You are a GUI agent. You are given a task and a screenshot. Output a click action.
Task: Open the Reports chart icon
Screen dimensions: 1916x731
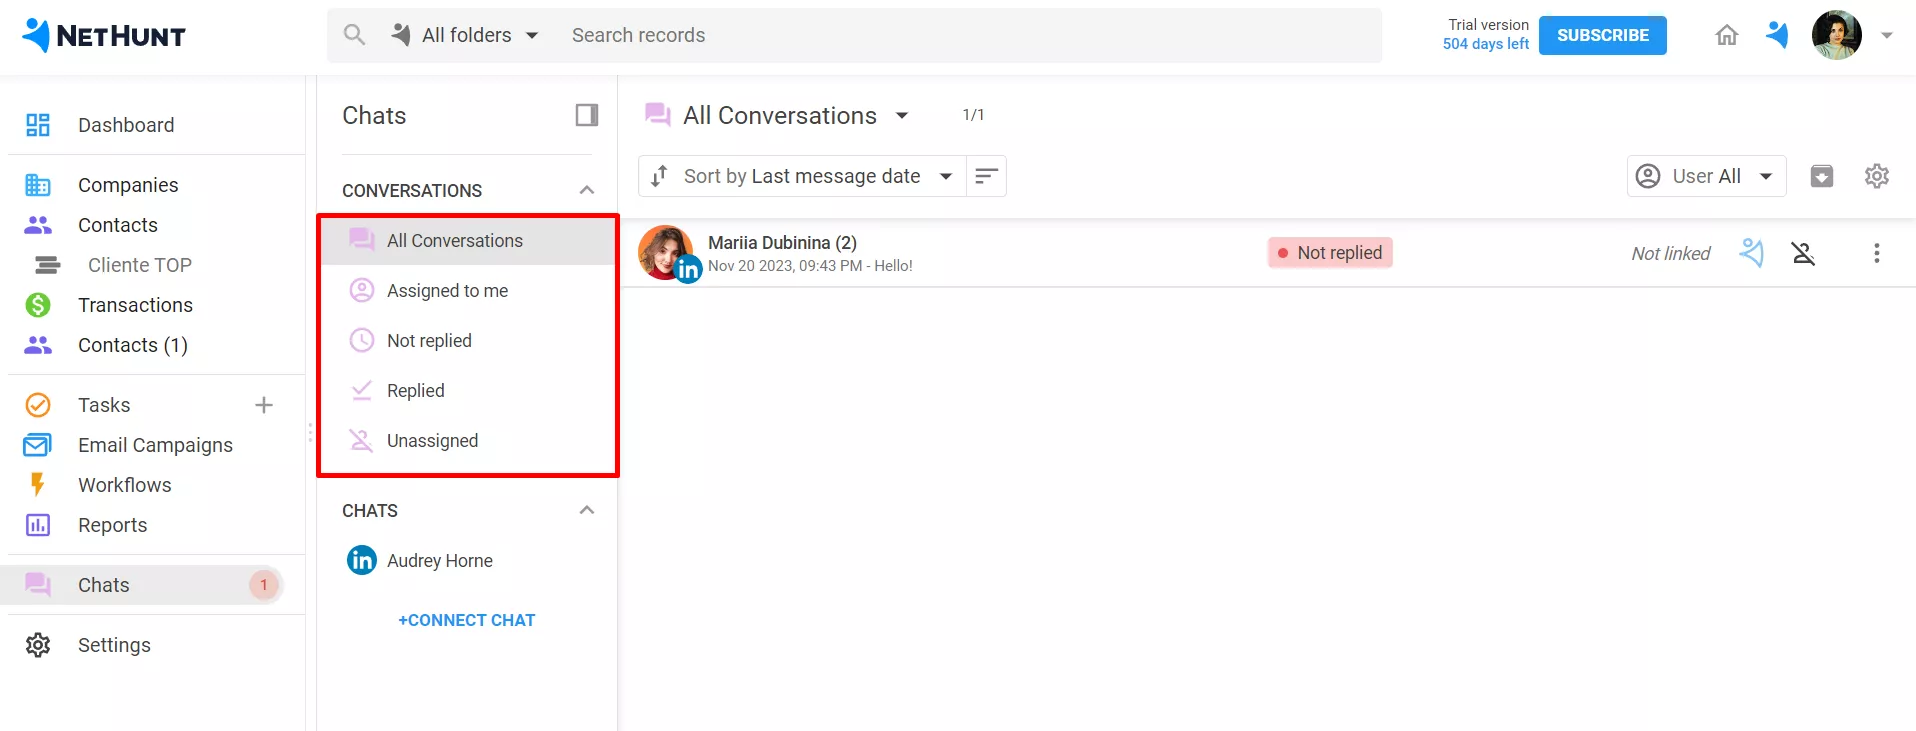38,525
